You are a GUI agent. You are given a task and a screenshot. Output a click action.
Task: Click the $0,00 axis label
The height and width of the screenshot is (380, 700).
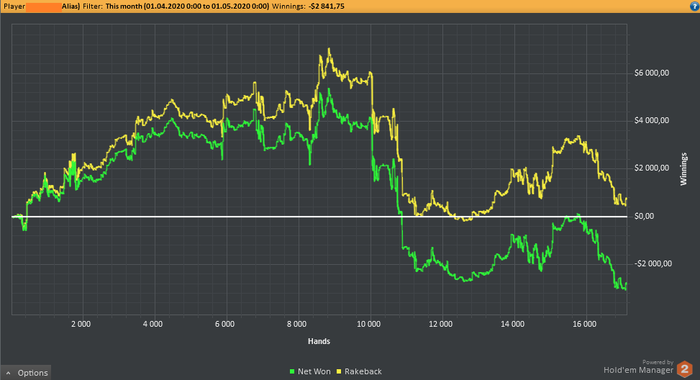click(644, 216)
